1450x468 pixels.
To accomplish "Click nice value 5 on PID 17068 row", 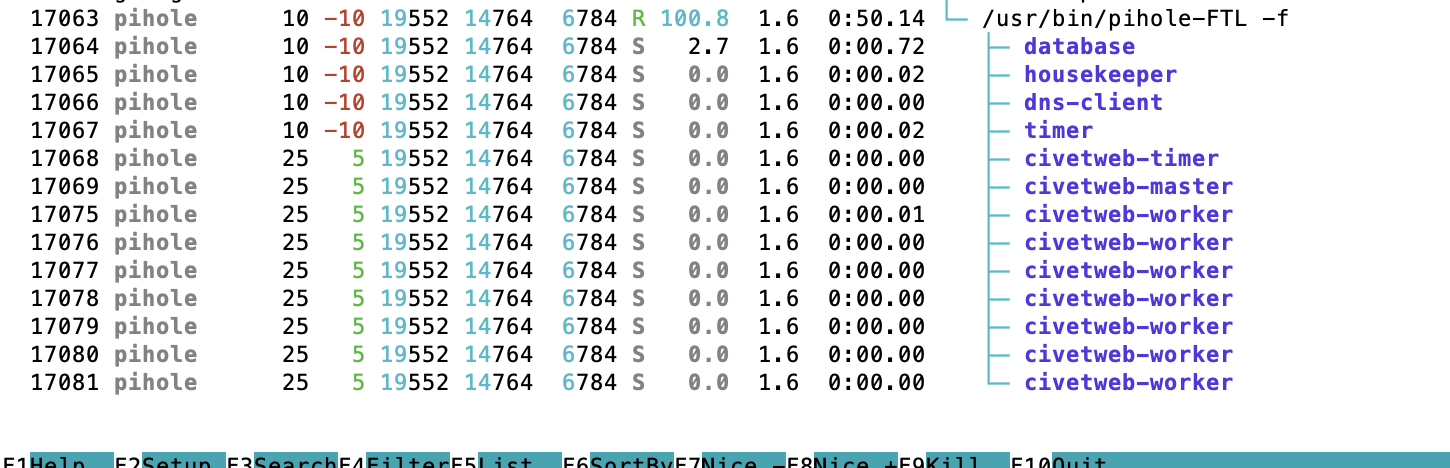I will pyautogui.click(x=359, y=158).
